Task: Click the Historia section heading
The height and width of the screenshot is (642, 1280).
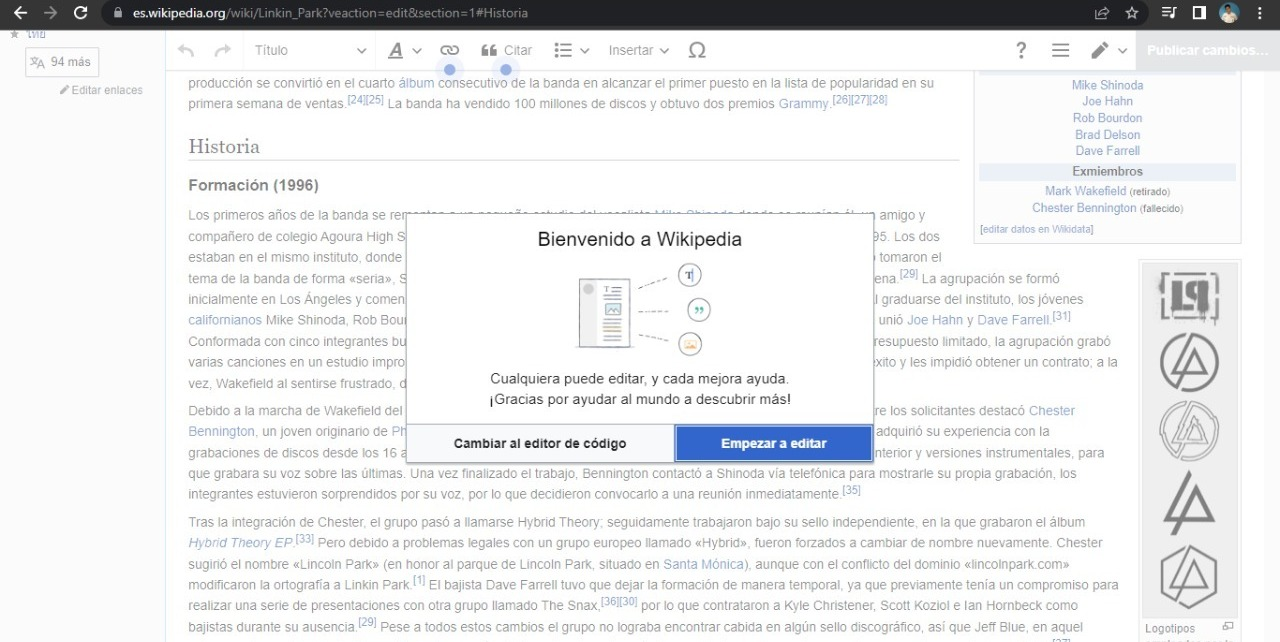Action: click(224, 146)
